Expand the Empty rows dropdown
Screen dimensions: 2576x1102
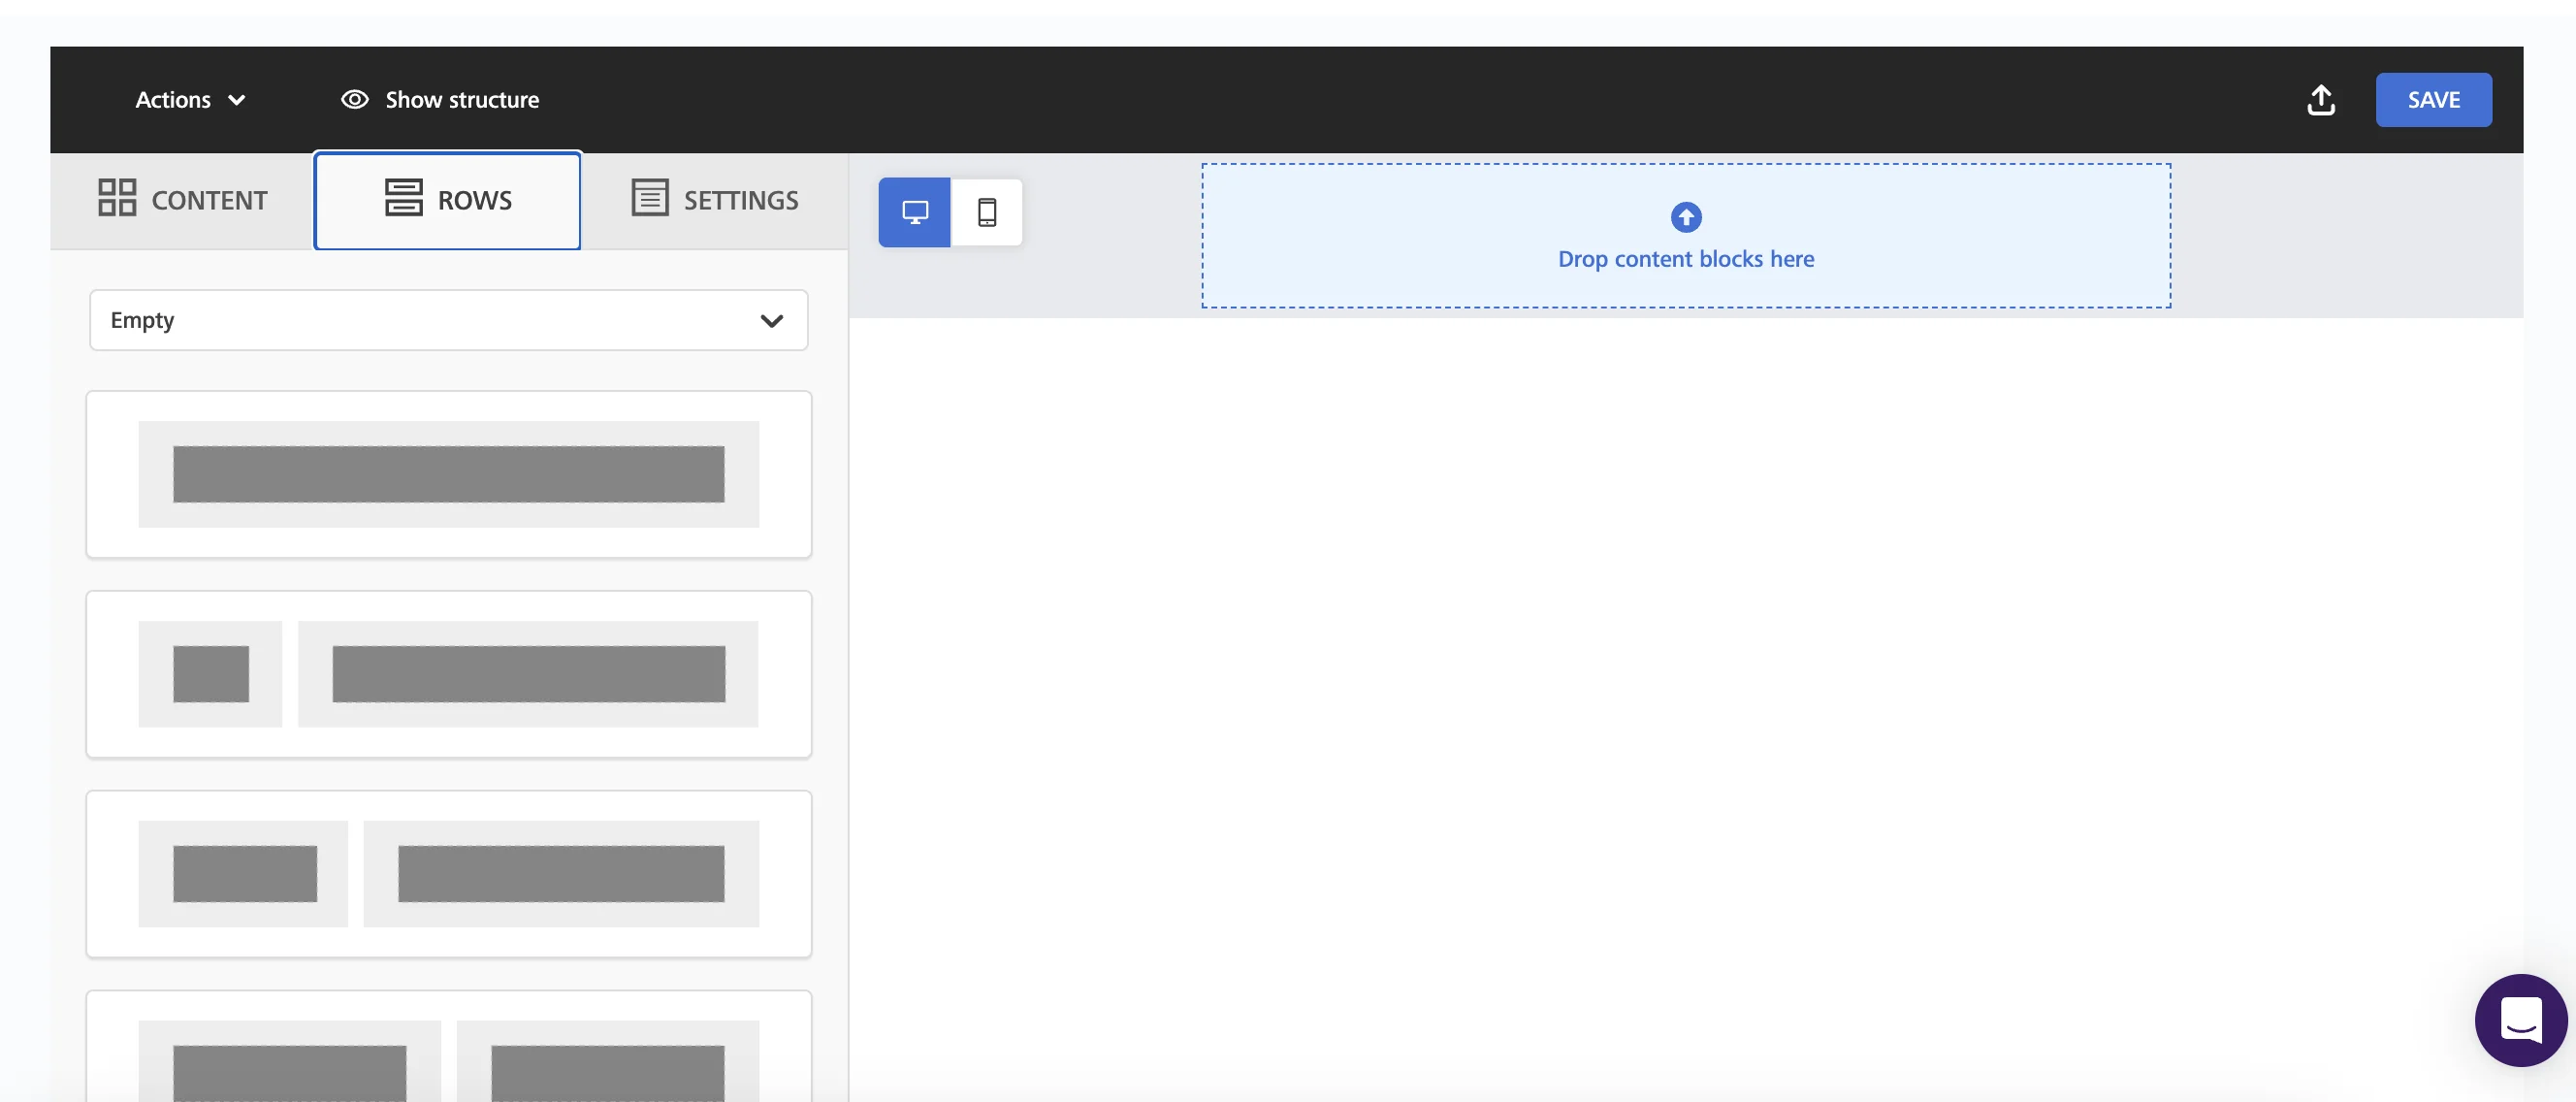[x=449, y=320]
